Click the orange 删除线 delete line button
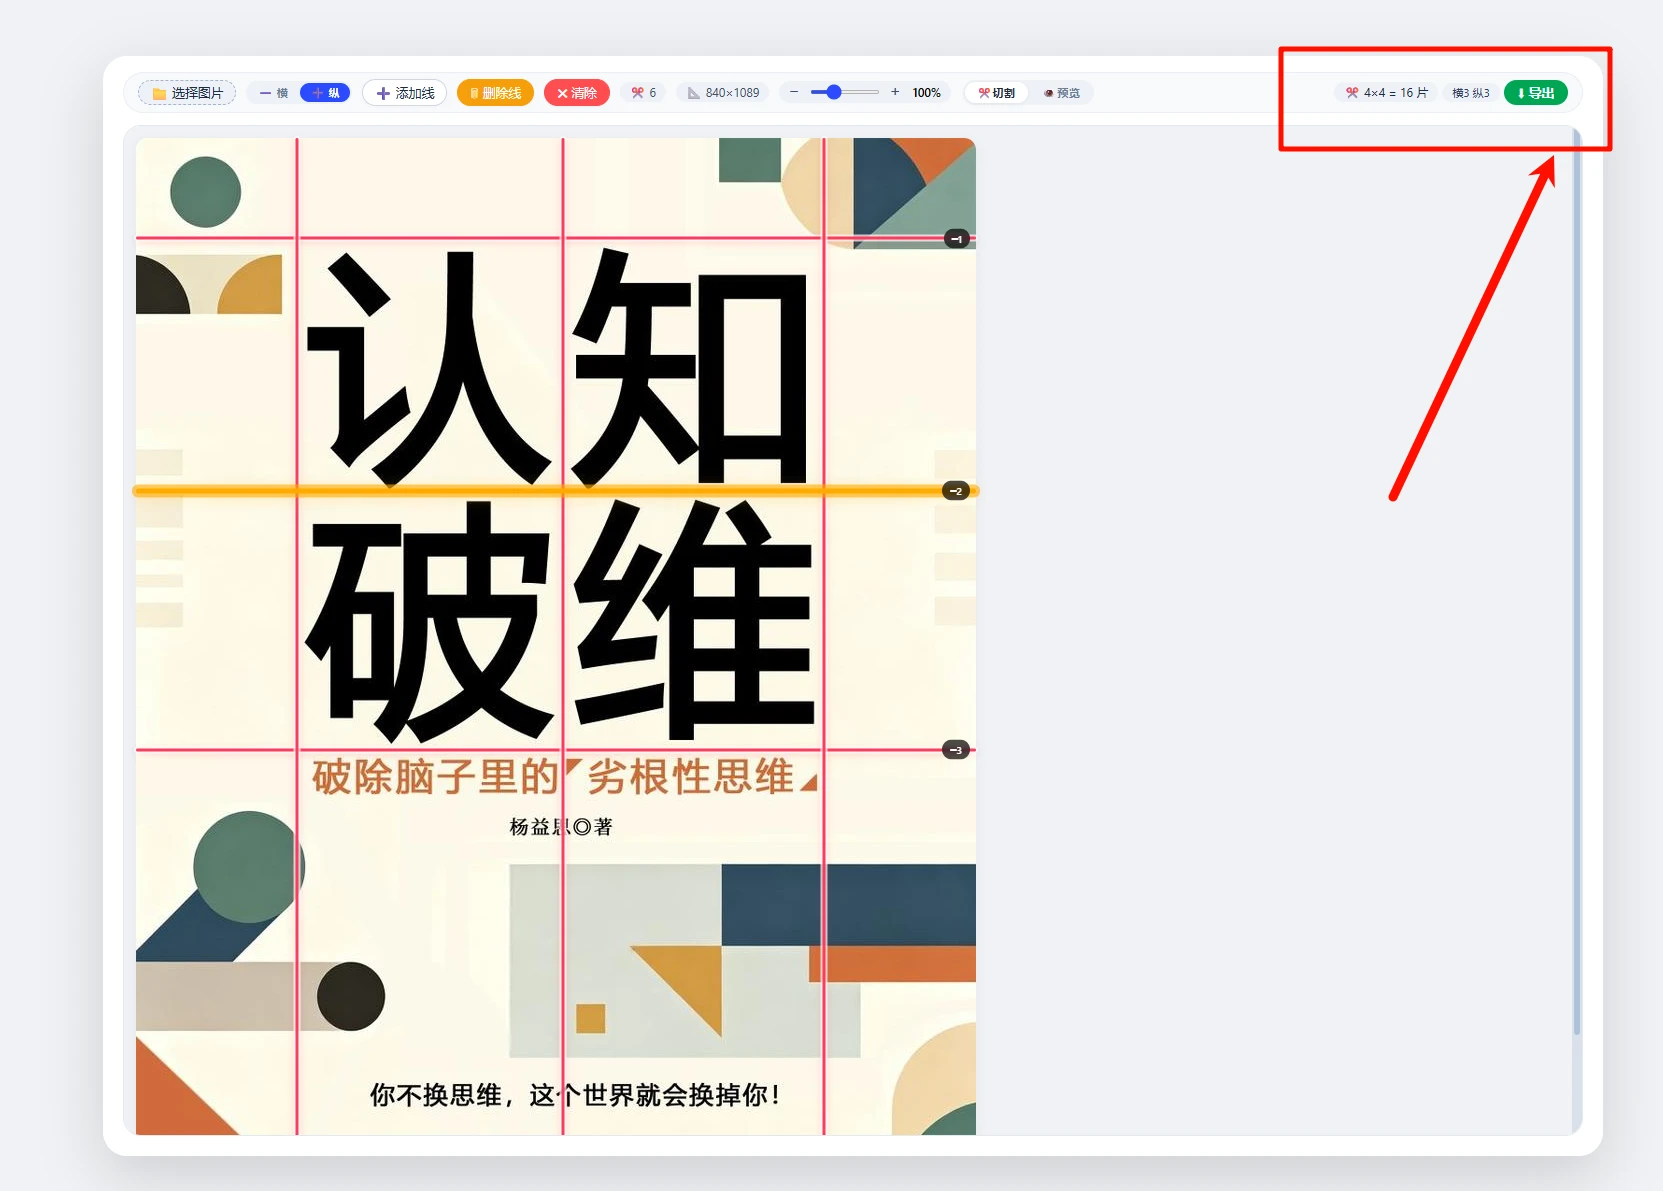Image resolution: width=1663 pixels, height=1191 pixels. pyautogui.click(x=495, y=93)
